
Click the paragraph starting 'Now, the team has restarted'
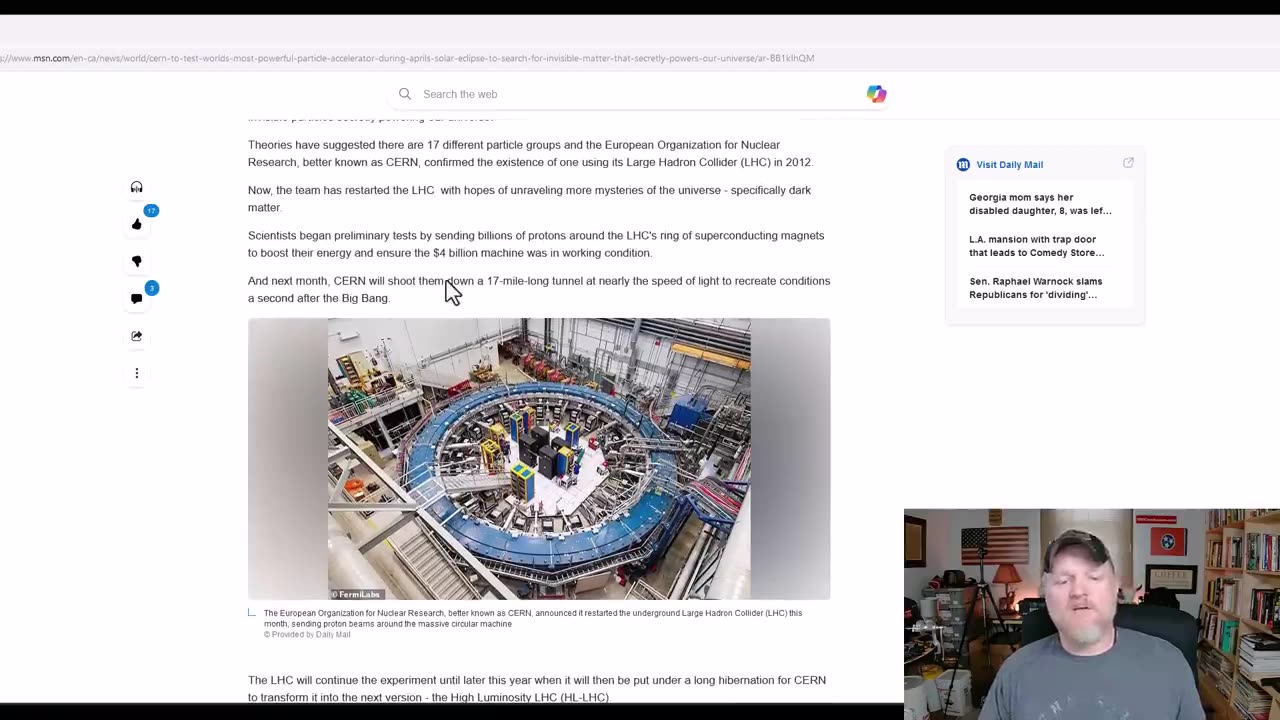530,199
